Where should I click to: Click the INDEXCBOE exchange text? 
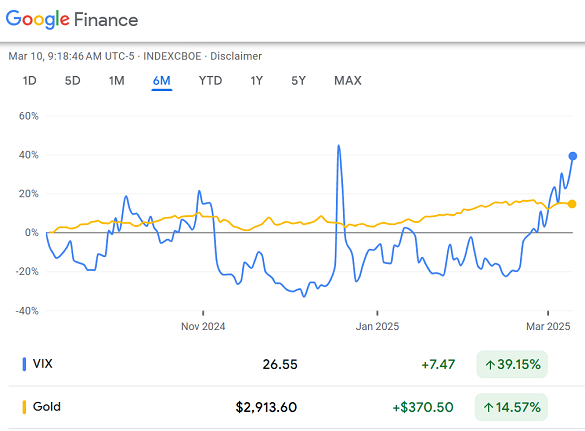172,56
